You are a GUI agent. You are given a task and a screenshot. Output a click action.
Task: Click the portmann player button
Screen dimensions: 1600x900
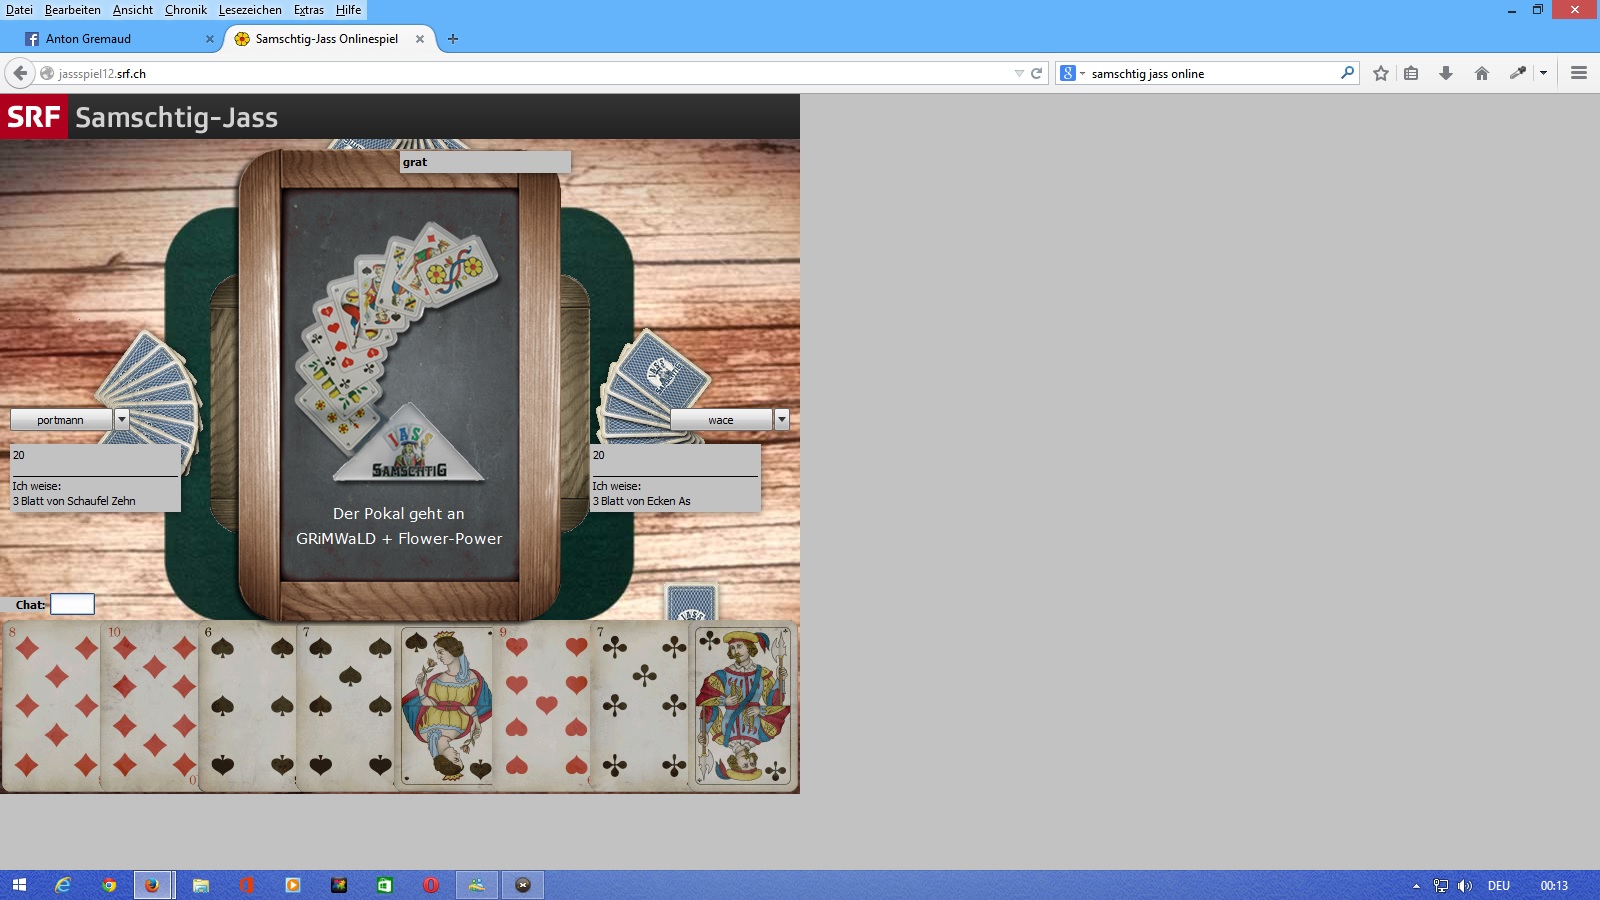[61, 420]
